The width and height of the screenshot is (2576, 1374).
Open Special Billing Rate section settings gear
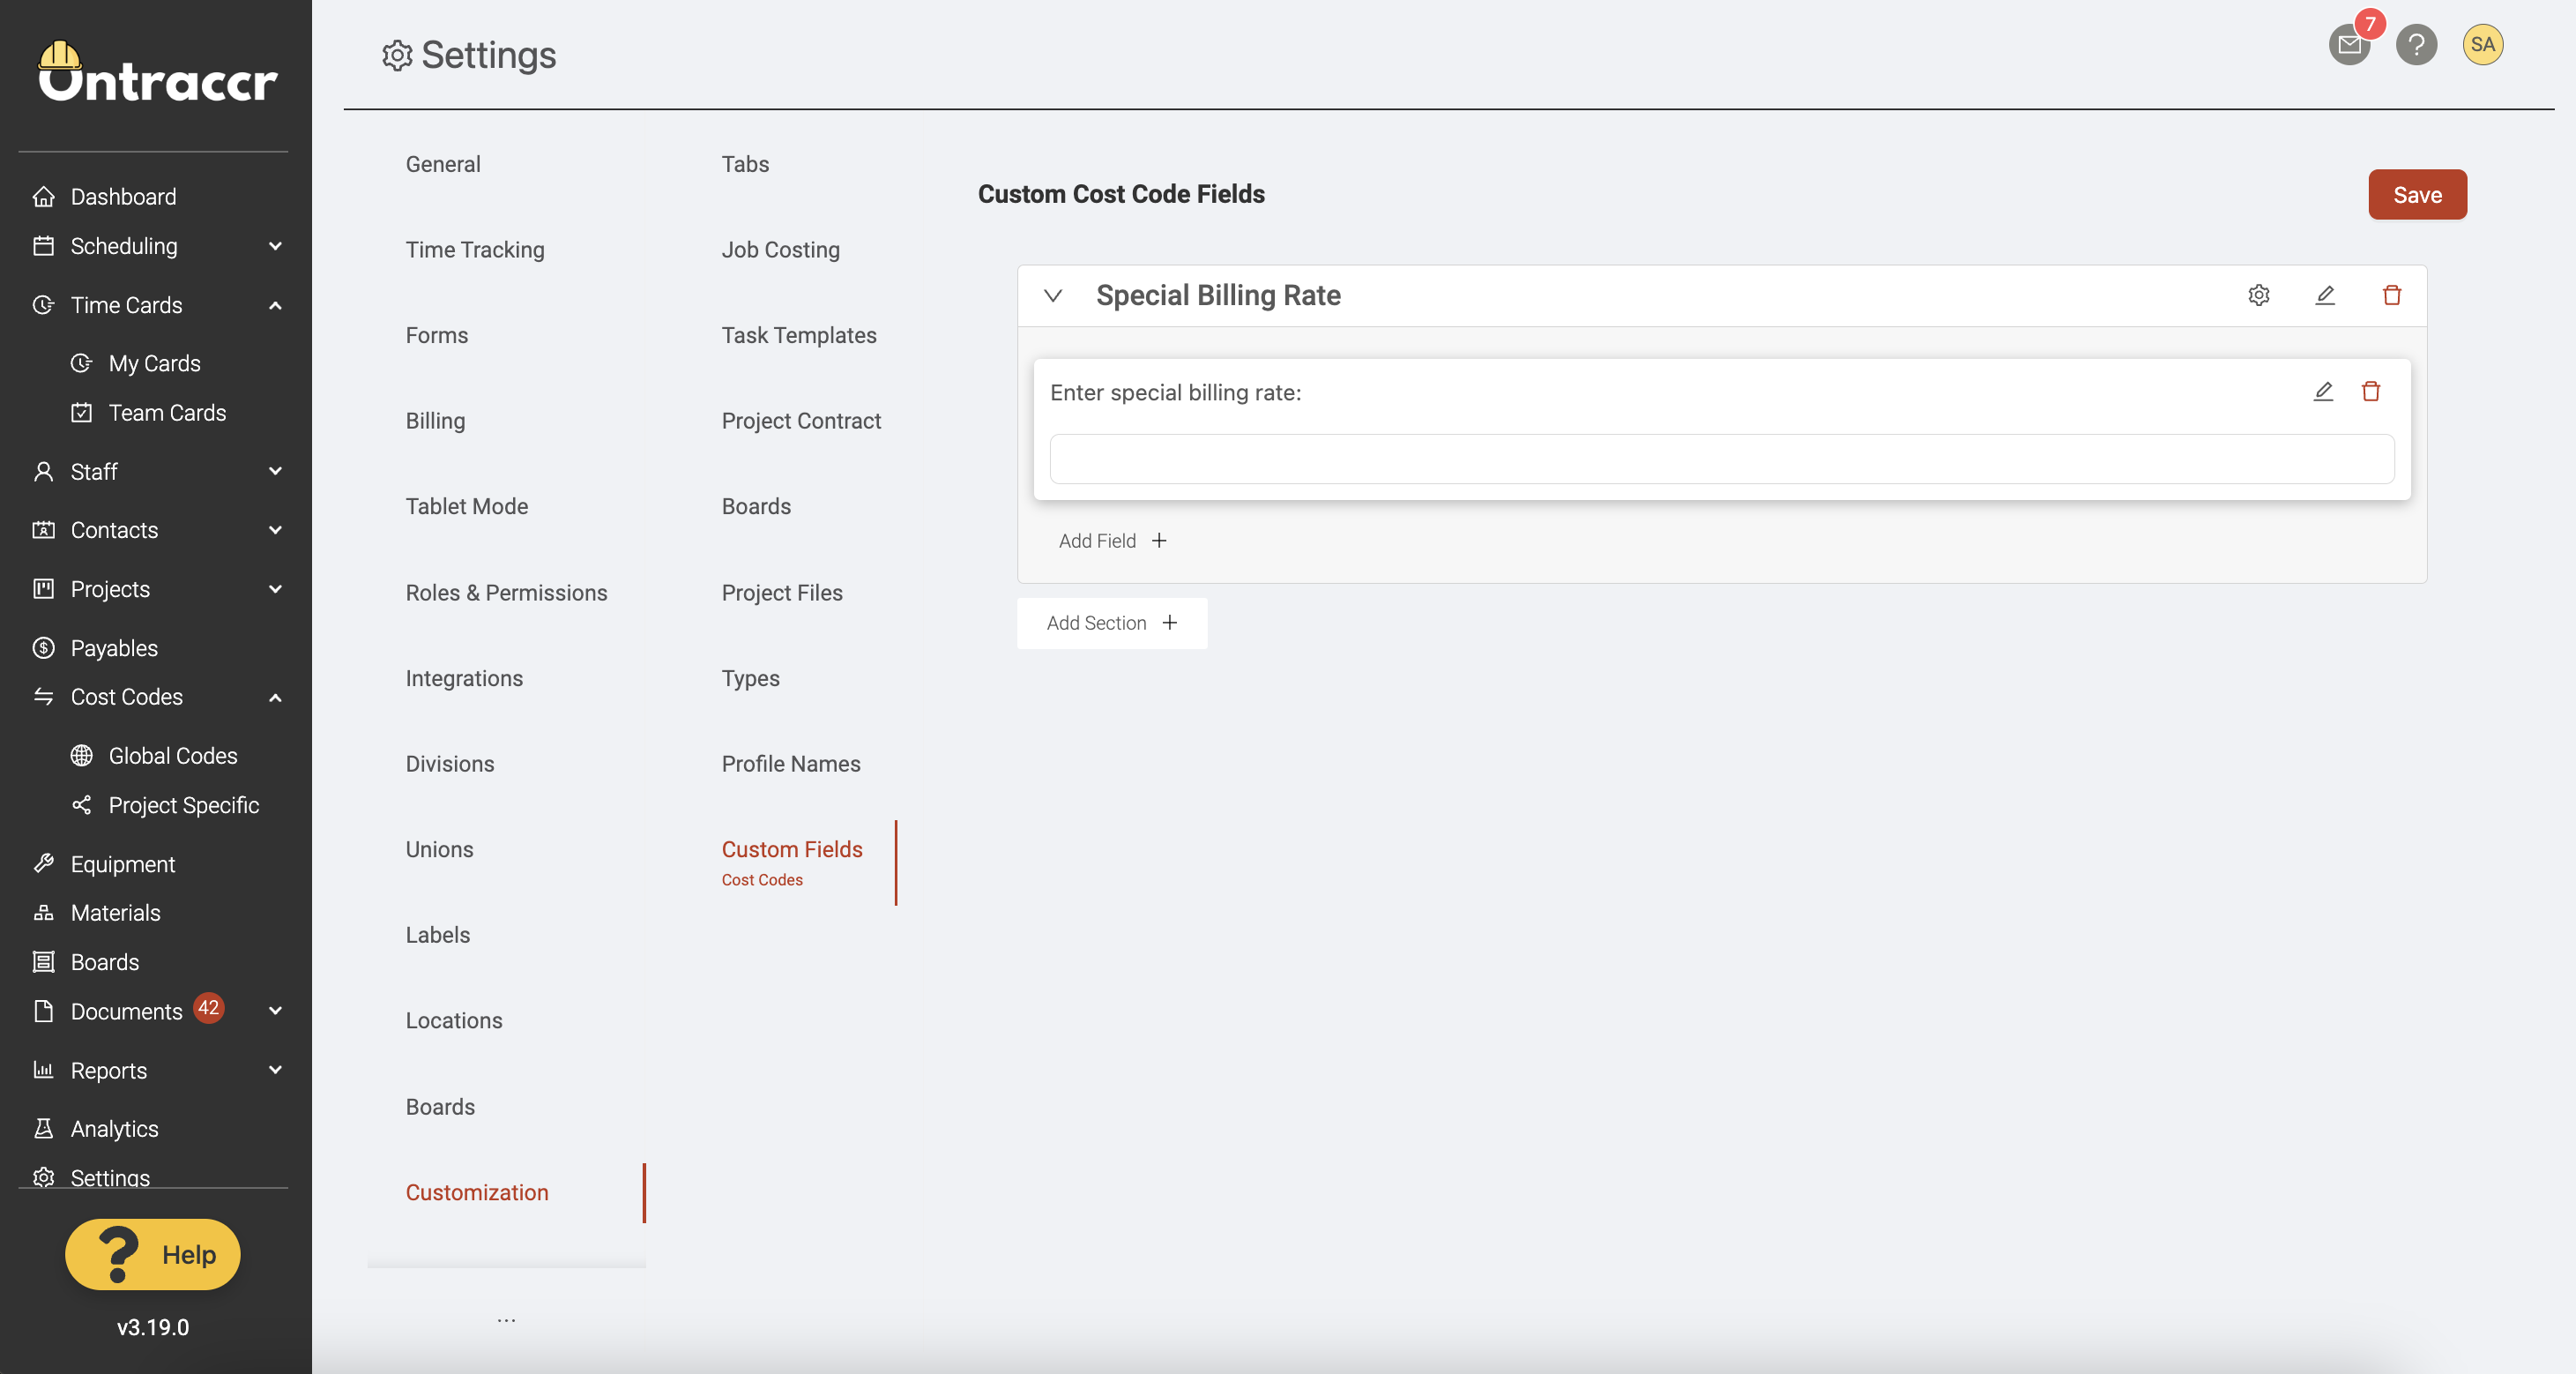click(x=2258, y=295)
